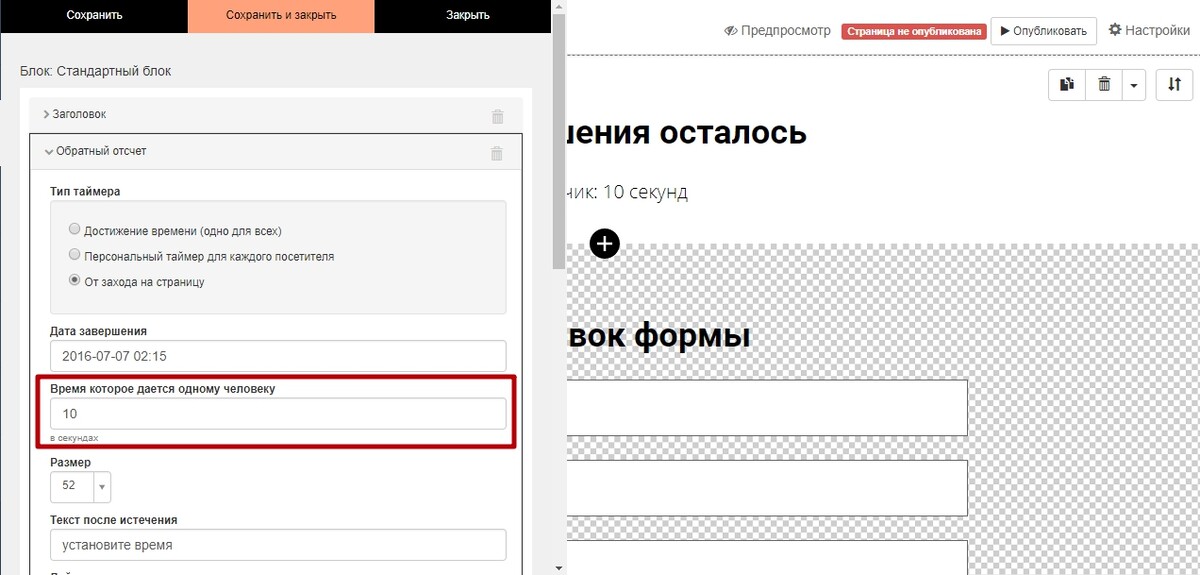
Task: Click the first form field on page
Action: (766, 407)
